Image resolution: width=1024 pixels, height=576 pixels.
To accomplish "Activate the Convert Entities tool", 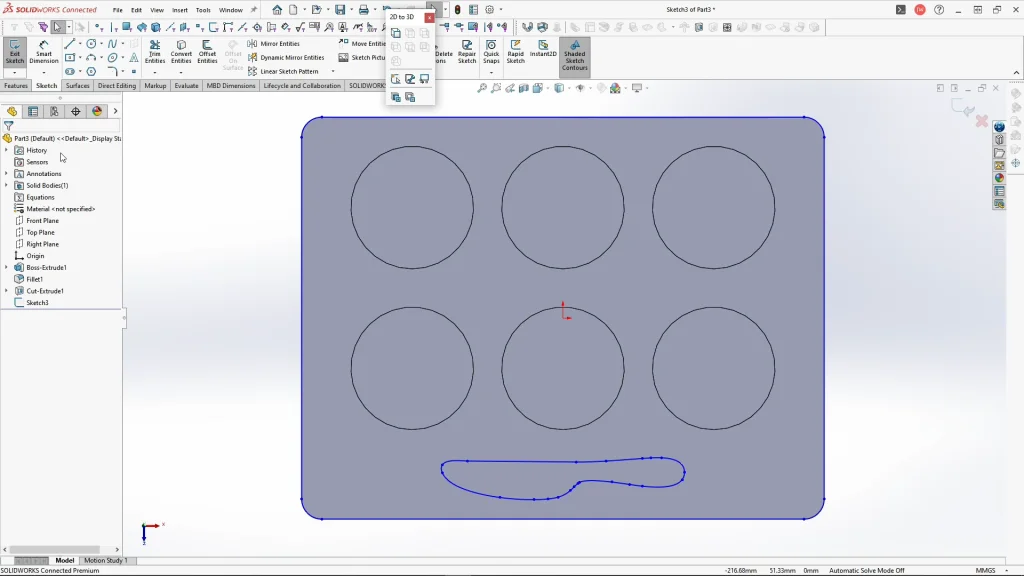I will pos(181,53).
